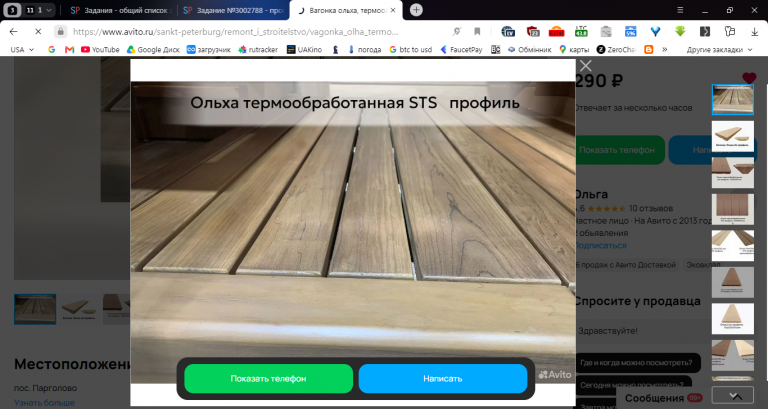Viewport: 768px width, 409px height.
Task: Stop the page from loading
Action: 38,32
